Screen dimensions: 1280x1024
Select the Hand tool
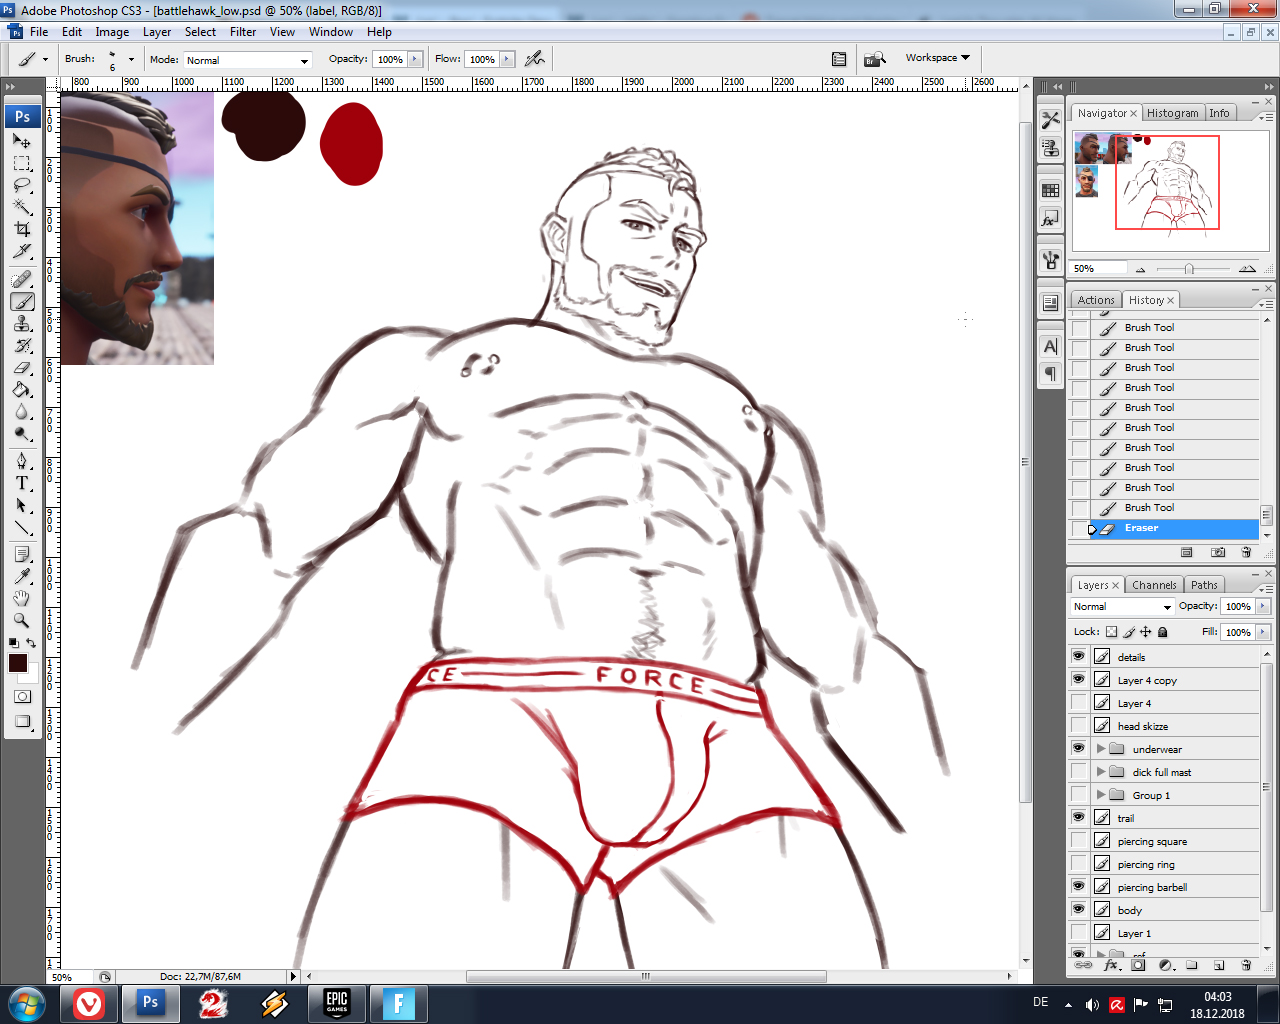point(22,598)
